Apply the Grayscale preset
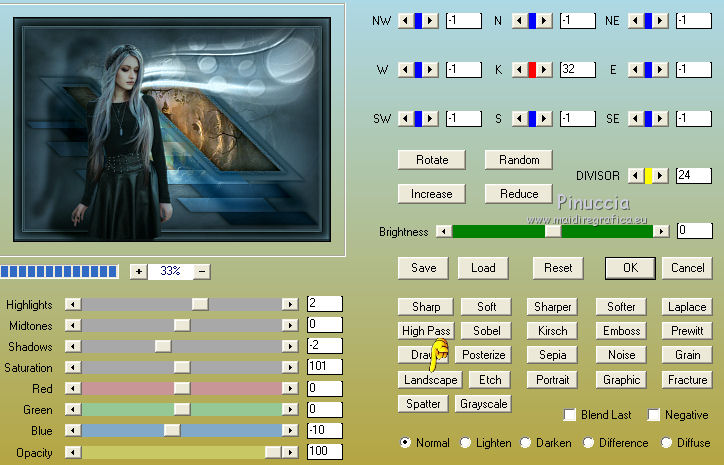Viewport: 724px width, 465px height. click(483, 404)
